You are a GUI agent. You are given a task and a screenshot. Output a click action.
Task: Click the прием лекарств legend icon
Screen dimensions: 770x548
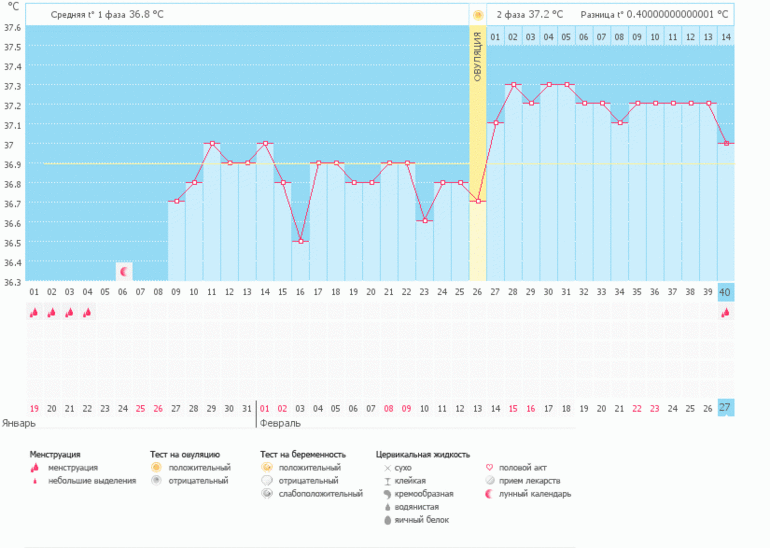click(x=489, y=480)
